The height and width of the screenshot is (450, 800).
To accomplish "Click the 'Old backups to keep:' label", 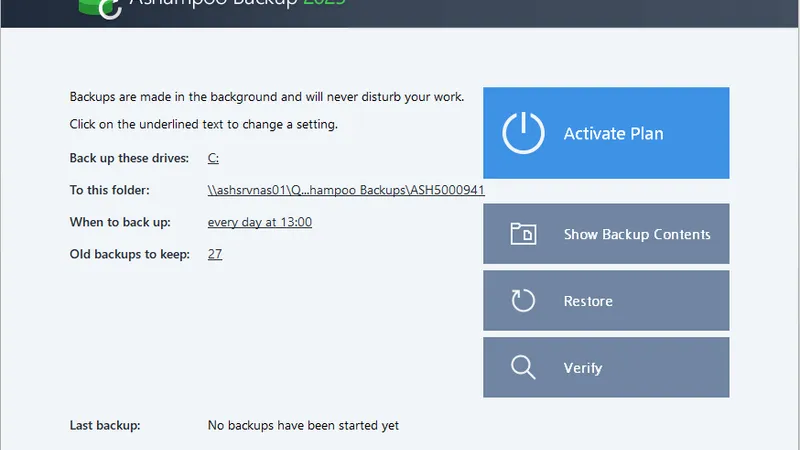I will (x=130, y=254).
